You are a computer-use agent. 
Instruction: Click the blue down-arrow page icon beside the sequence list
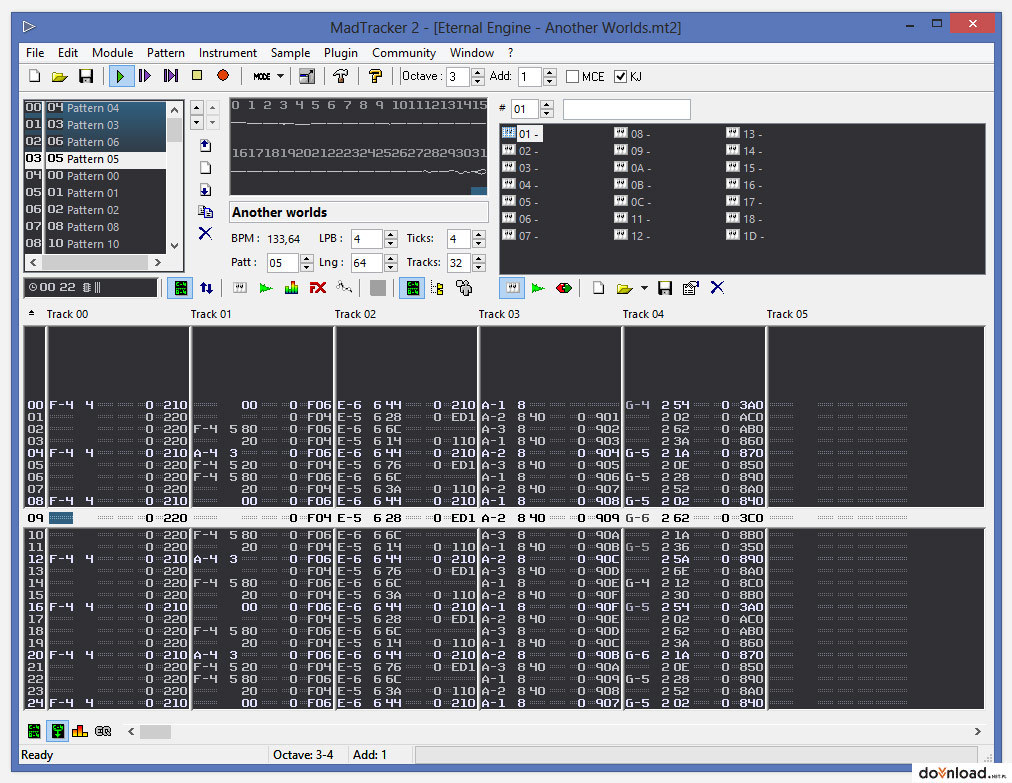[205, 190]
